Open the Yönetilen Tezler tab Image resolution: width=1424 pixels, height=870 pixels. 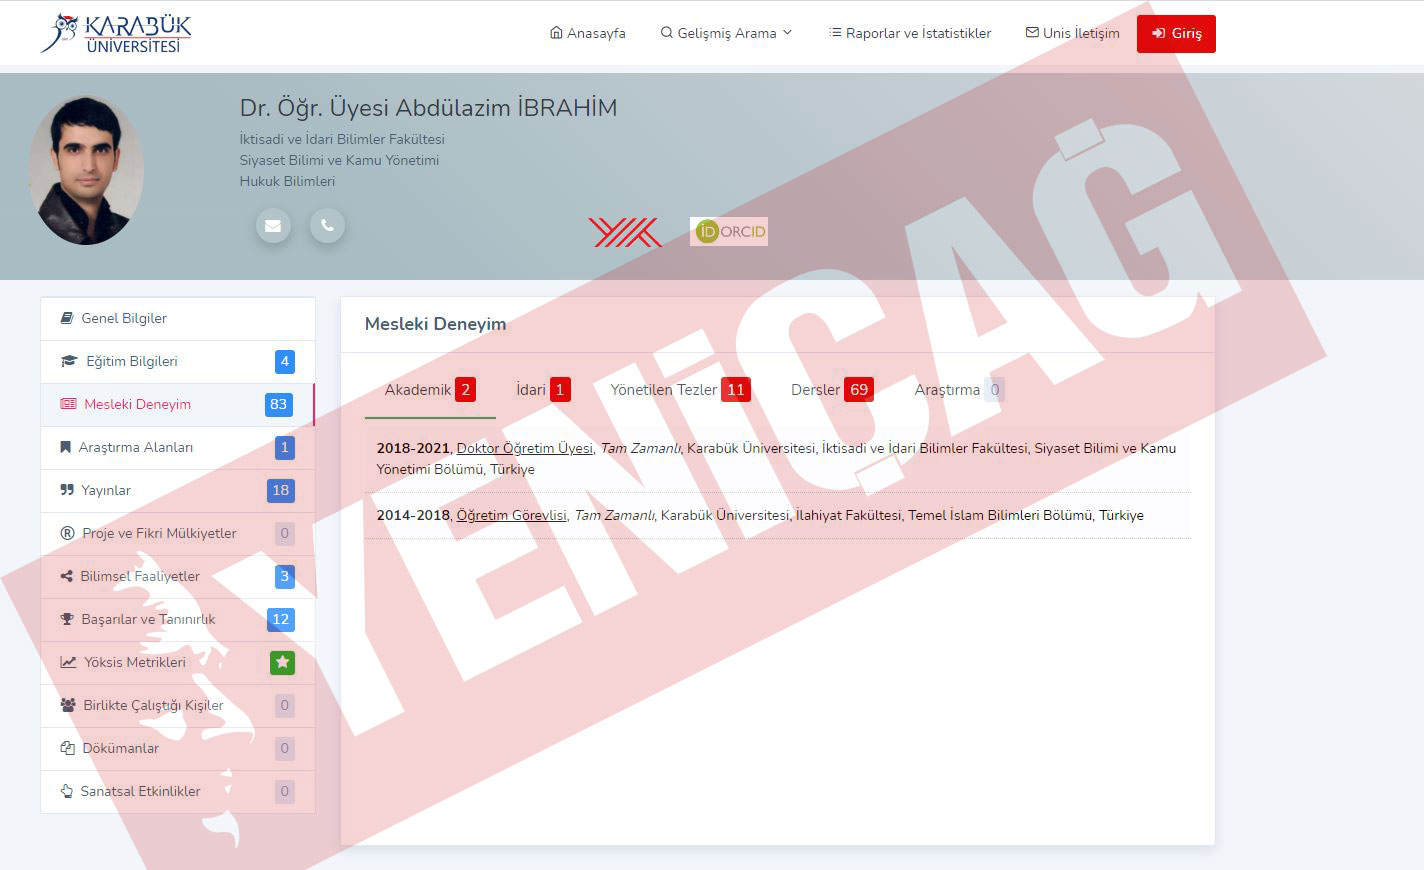pos(680,390)
